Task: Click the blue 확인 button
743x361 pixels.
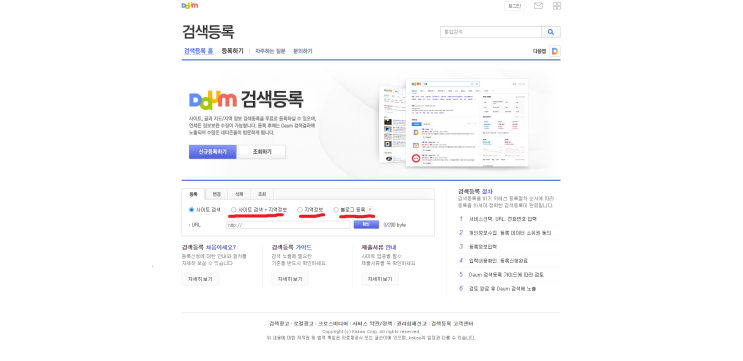Action: click(366, 225)
